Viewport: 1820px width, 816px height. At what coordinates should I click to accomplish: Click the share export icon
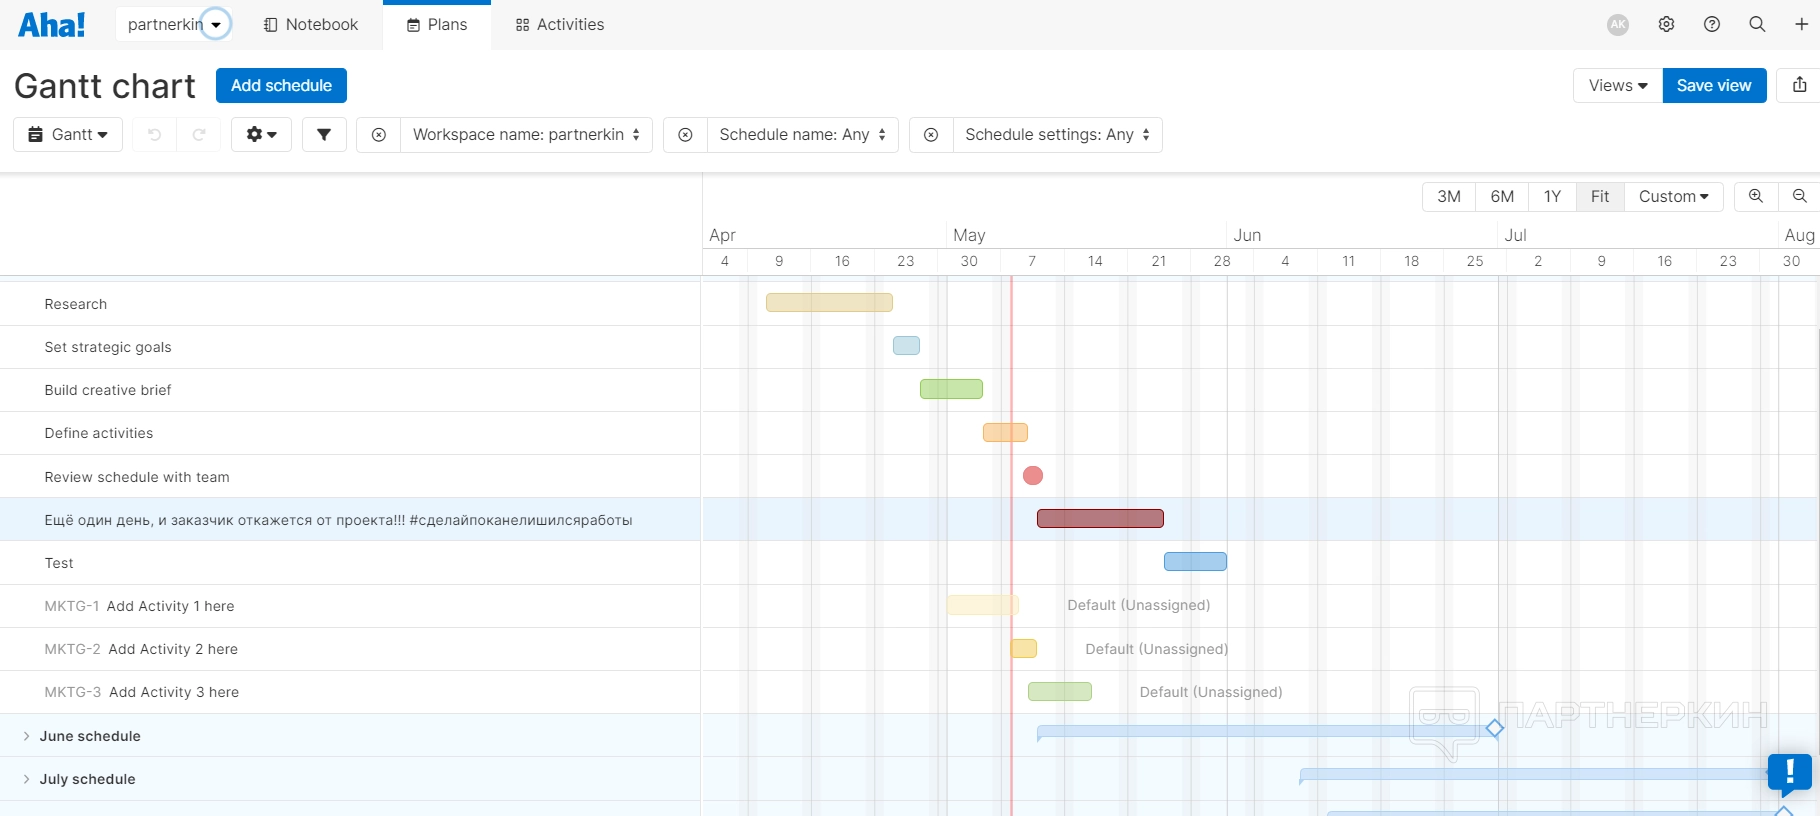(x=1799, y=85)
